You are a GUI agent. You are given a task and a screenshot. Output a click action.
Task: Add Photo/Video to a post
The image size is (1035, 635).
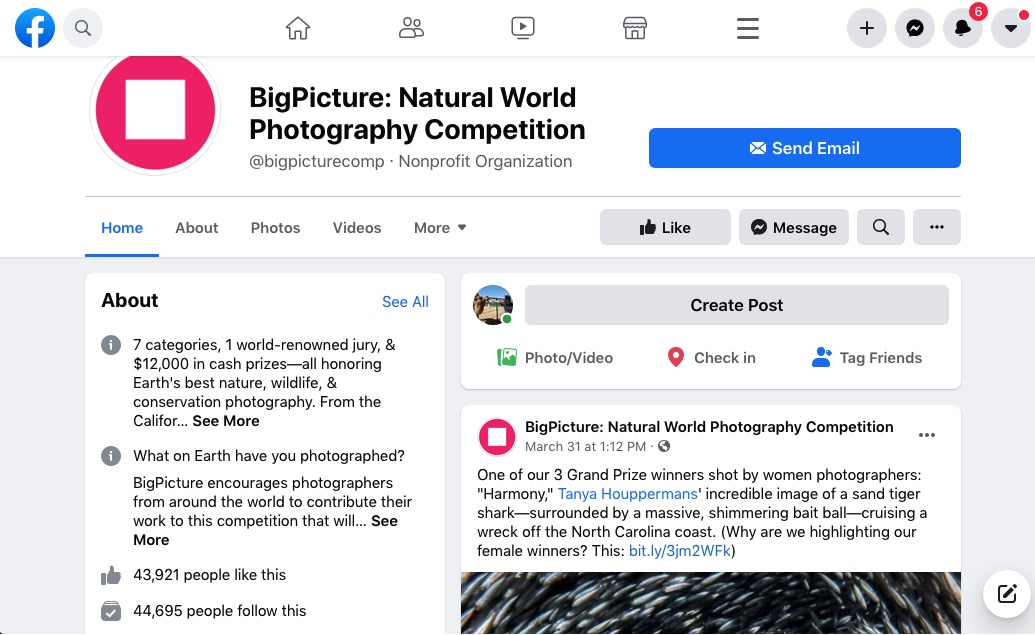[555, 358]
